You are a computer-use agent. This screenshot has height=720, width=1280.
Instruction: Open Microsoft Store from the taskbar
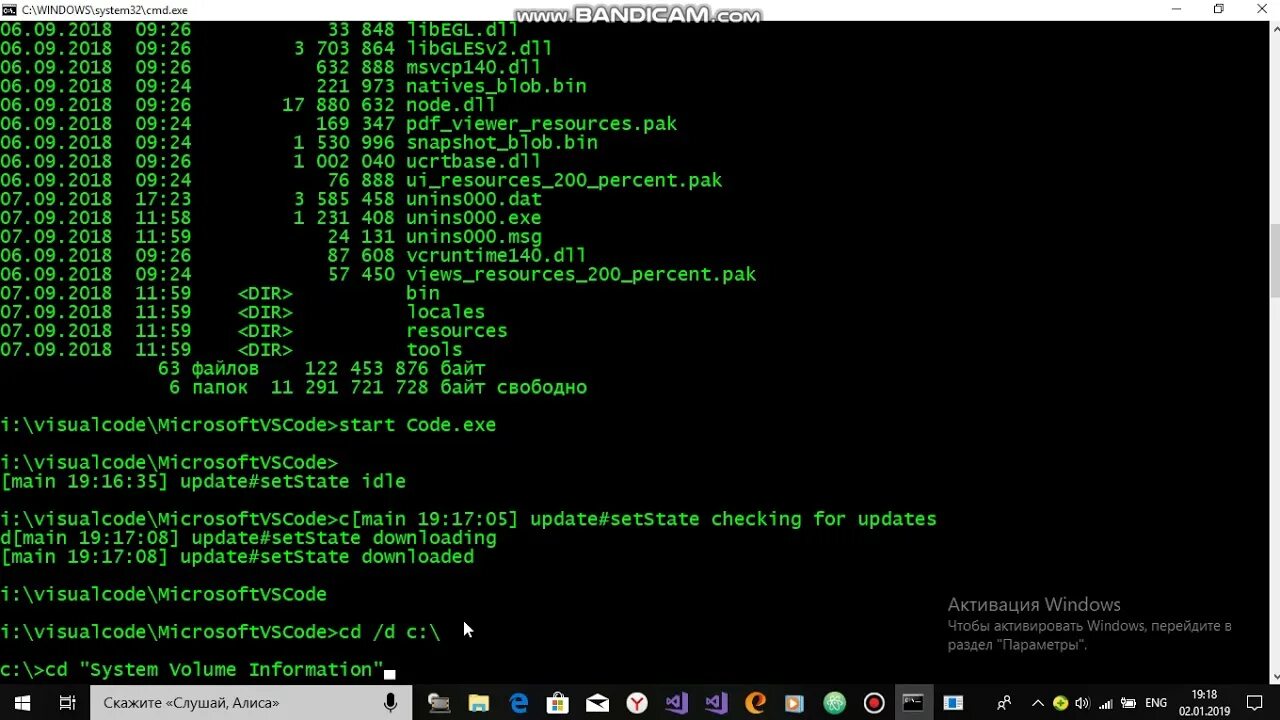(x=558, y=703)
